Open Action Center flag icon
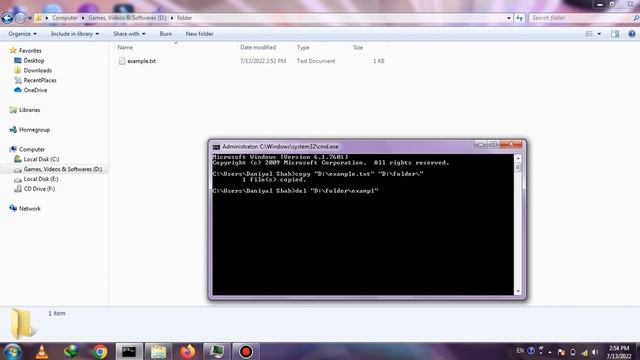This screenshot has width=640, height=360. click(562, 352)
